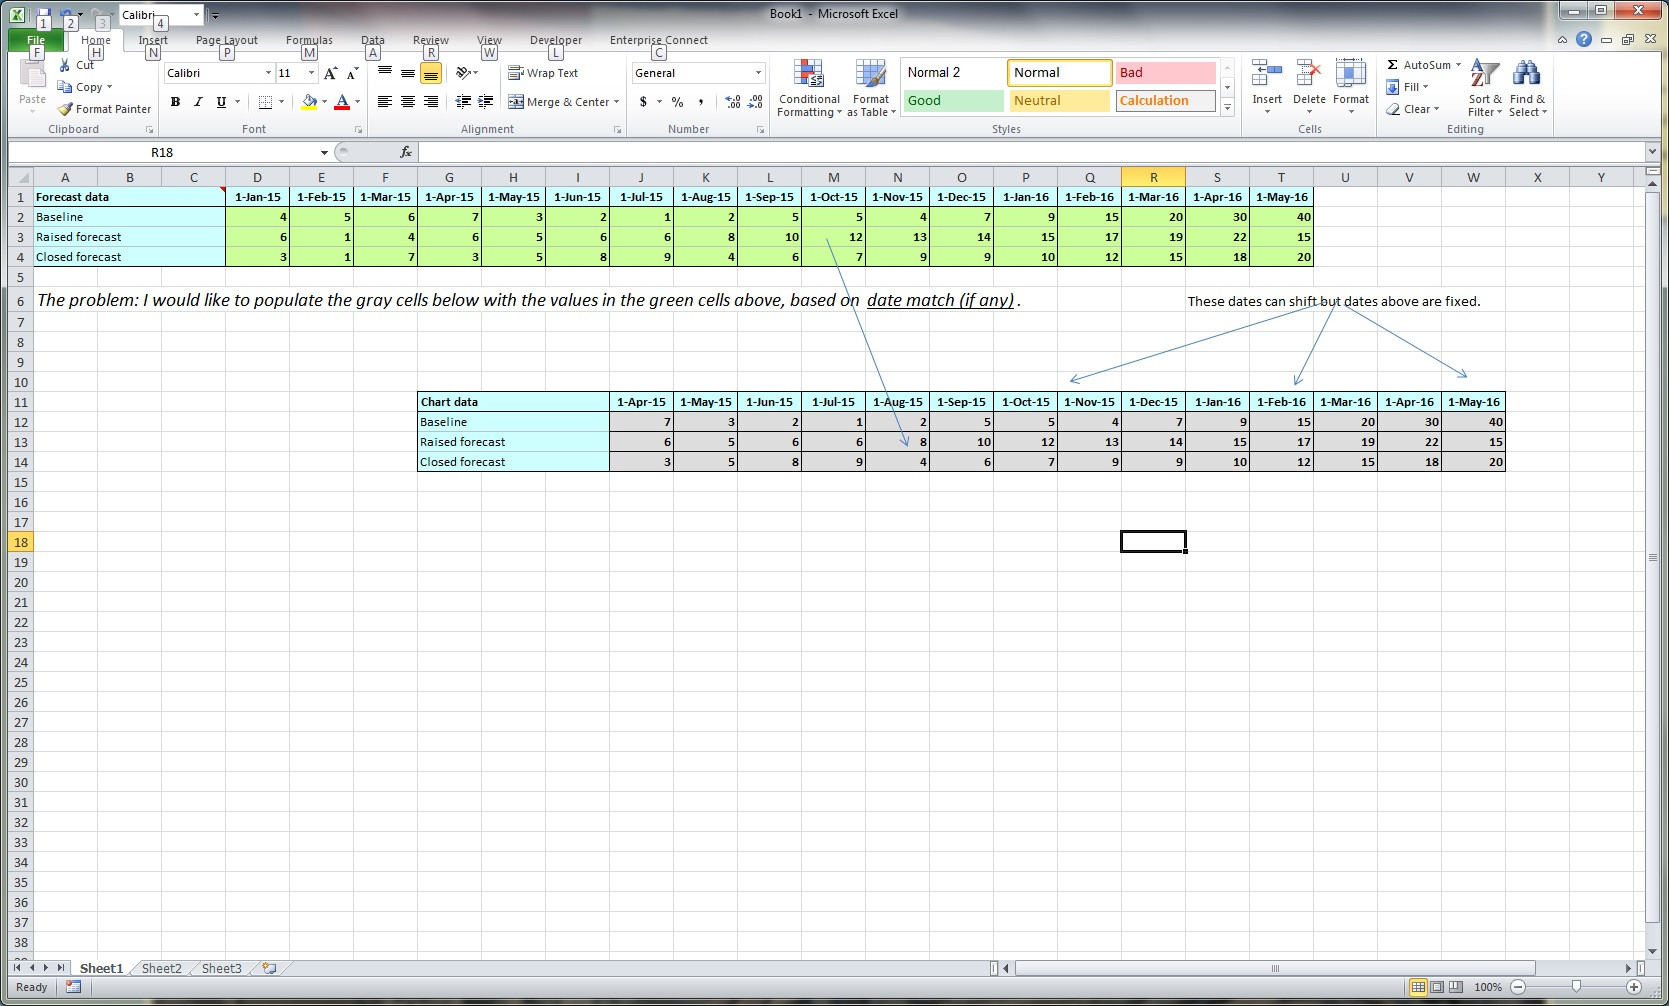The image size is (1669, 1006).
Task: Click the Orientation text rotation icon
Action: pyautogui.click(x=464, y=73)
